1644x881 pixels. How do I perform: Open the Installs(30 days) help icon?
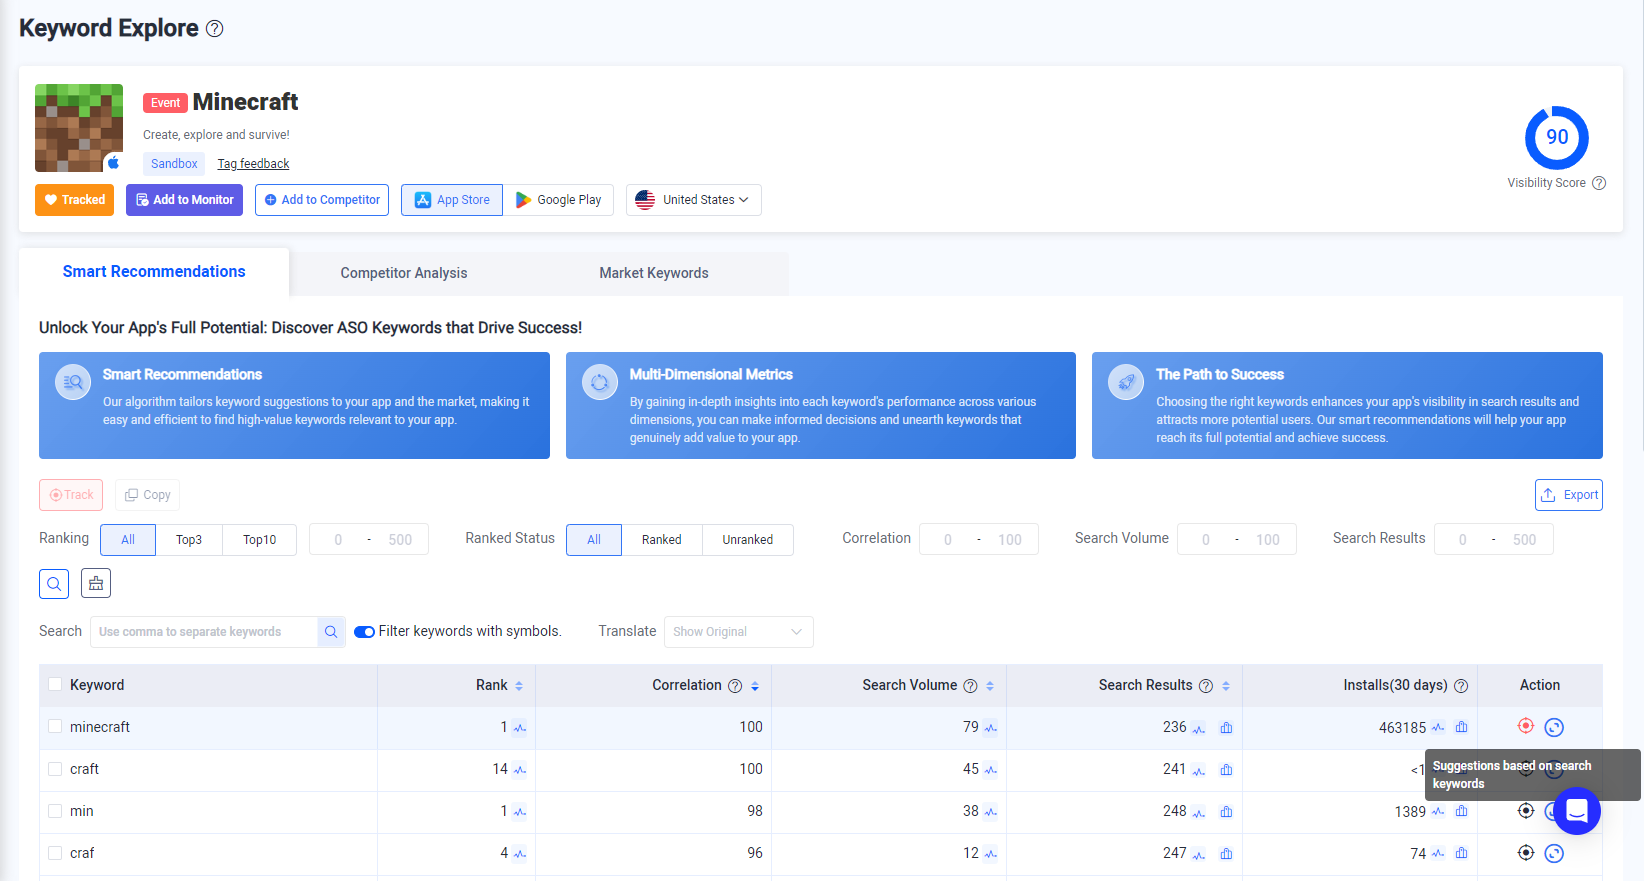click(x=1461, y=686)
